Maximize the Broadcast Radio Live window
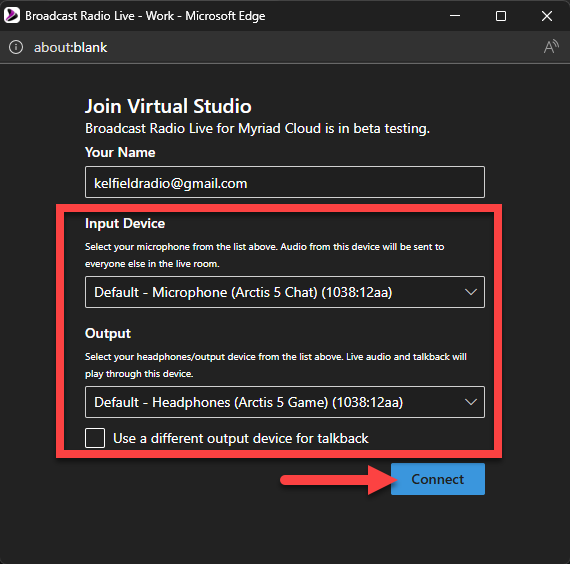The height and width of the screenshot is (564, 570). pyautogui.click(x=501, y=16)
